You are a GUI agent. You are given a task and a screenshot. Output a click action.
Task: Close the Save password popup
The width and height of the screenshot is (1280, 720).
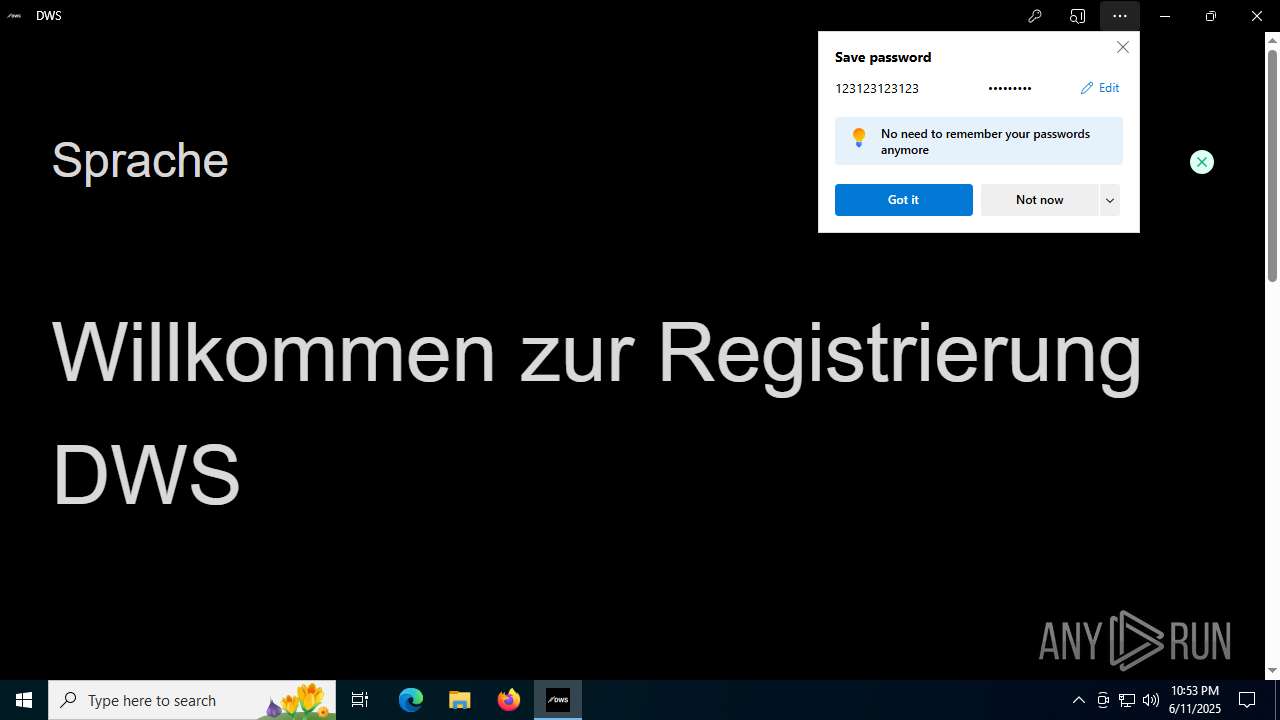pos(1123,47)
